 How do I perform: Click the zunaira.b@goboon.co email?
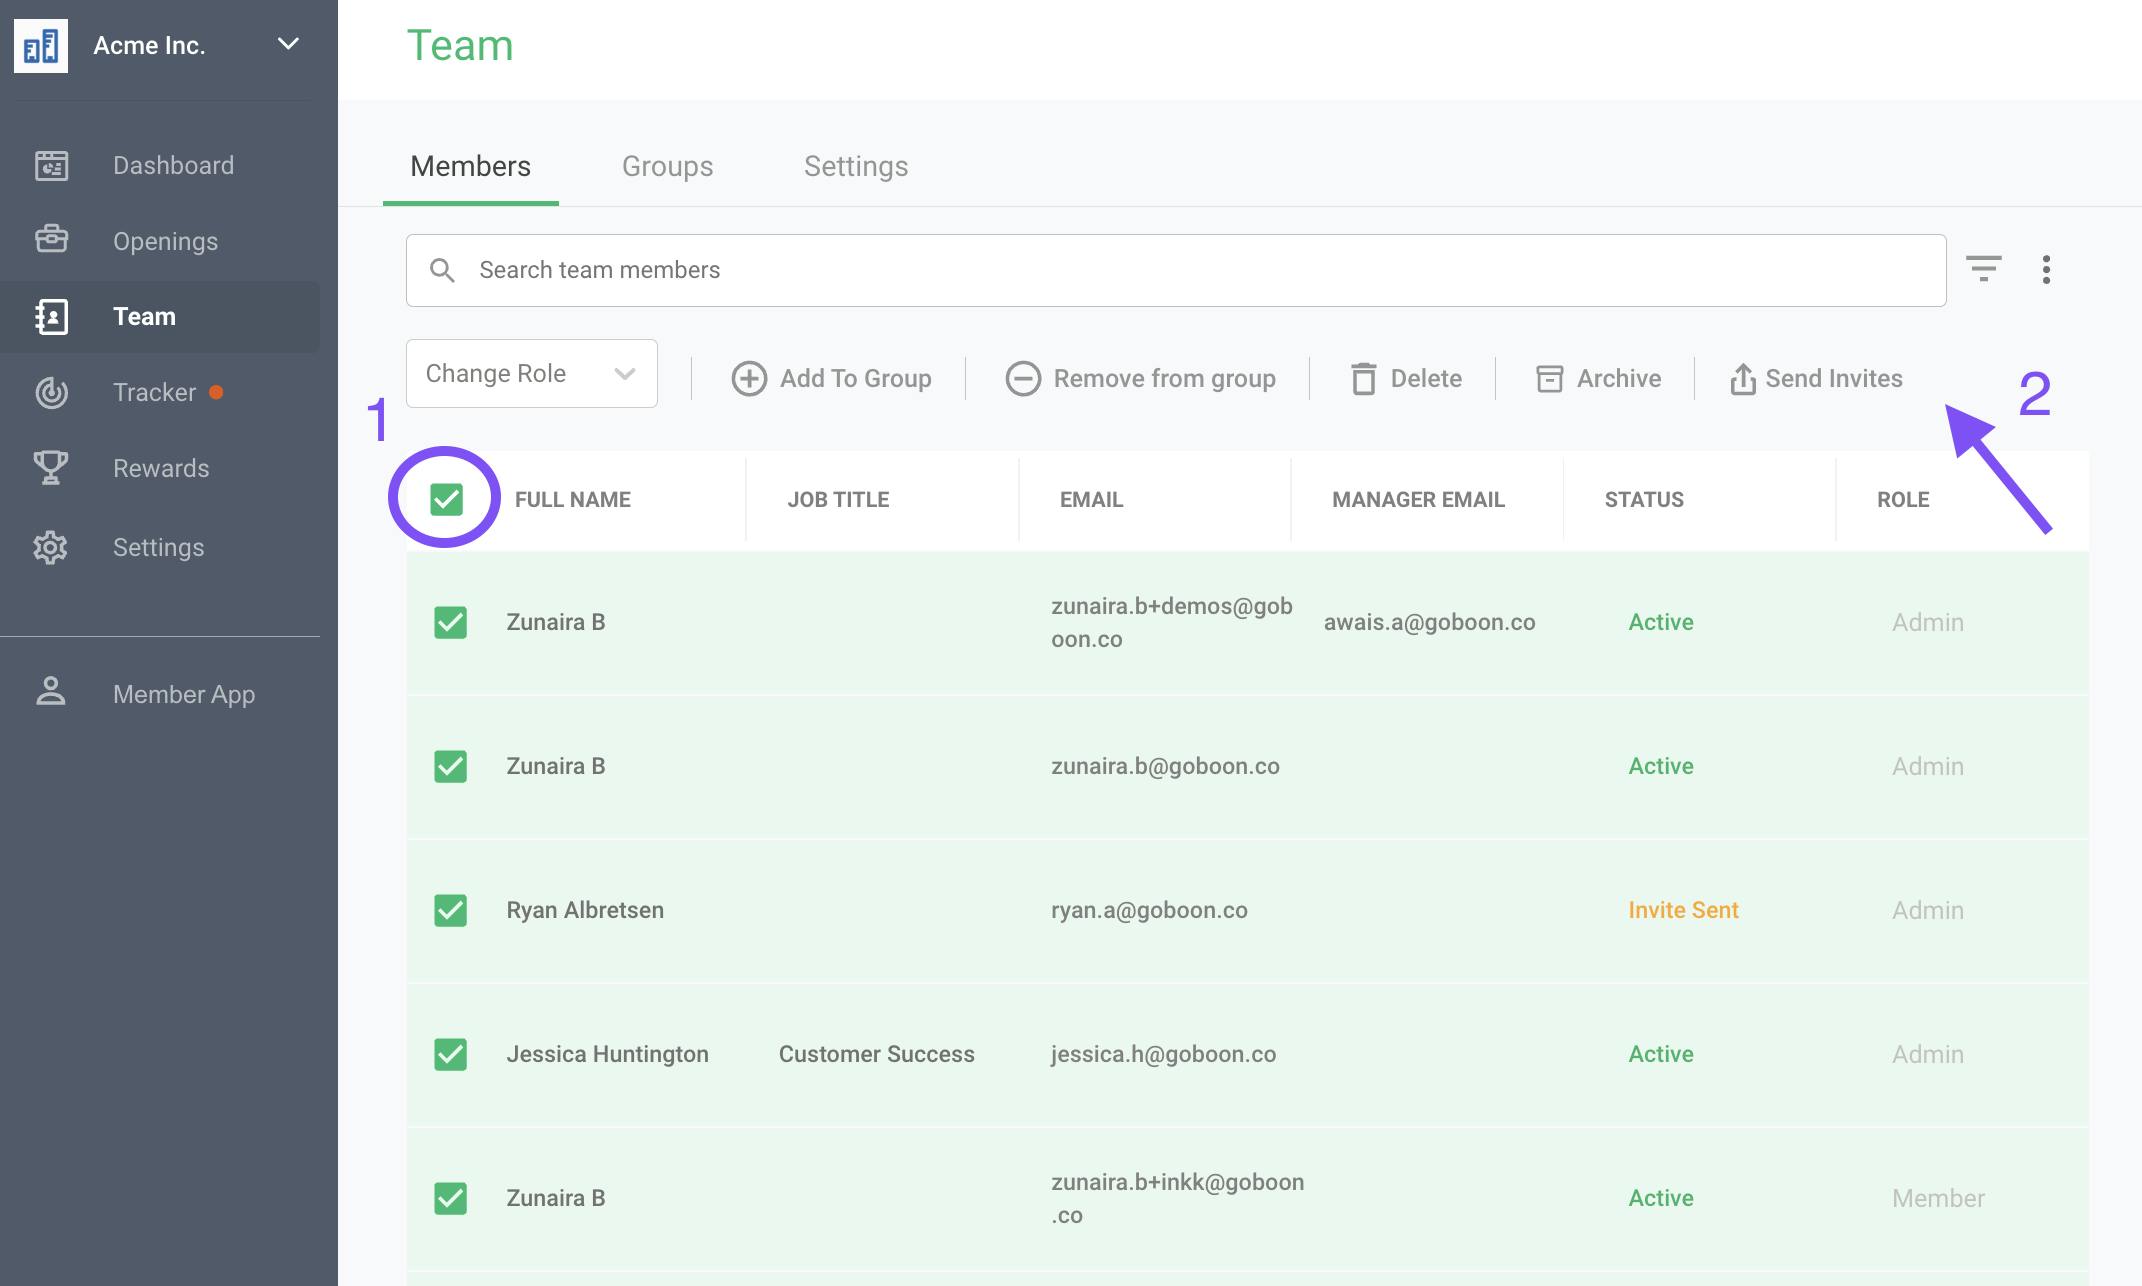point(1165,766)
